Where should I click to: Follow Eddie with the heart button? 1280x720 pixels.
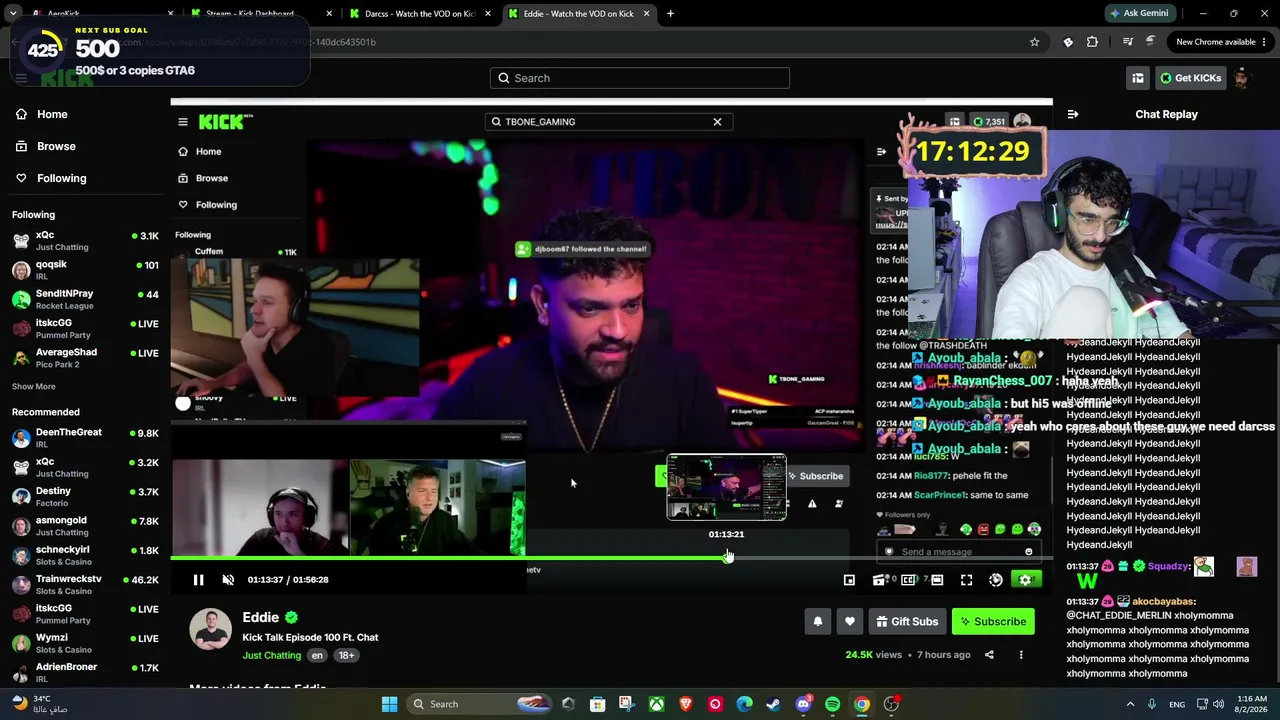pyautogui.click(x=850, y=621)
